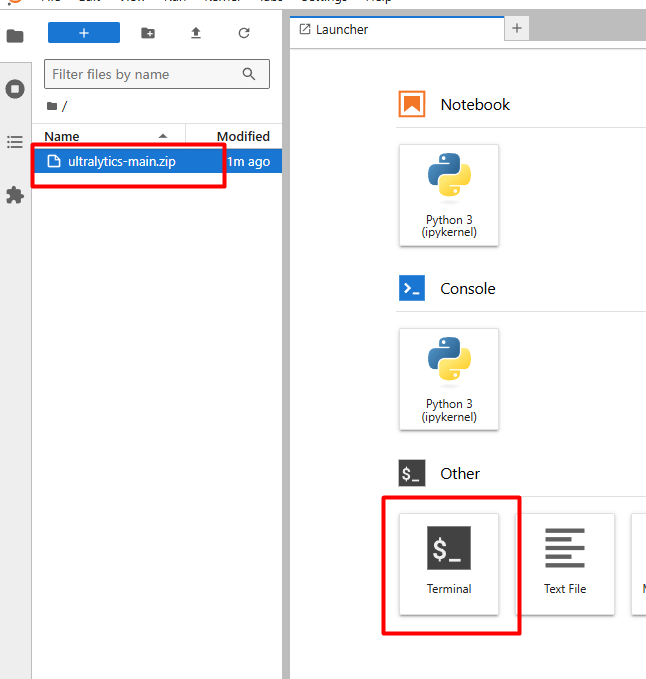Click the Notebook section orange icon
This screenshot has height=679, width=646.
(412, 104)
